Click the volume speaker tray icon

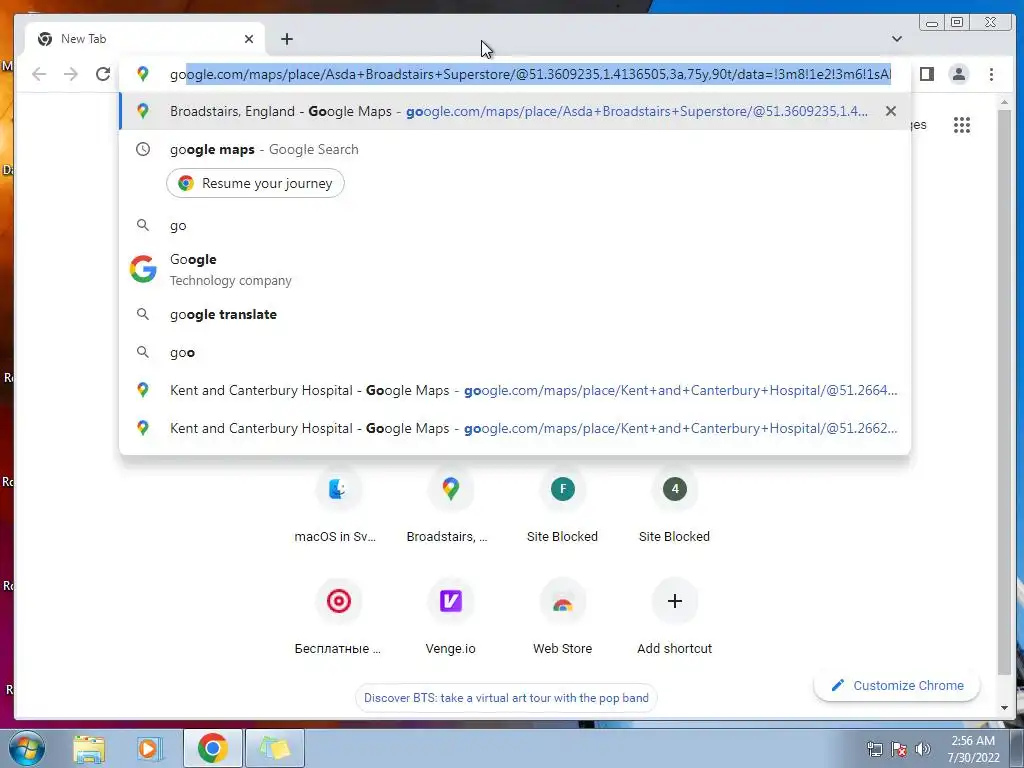tap(923, 749)
